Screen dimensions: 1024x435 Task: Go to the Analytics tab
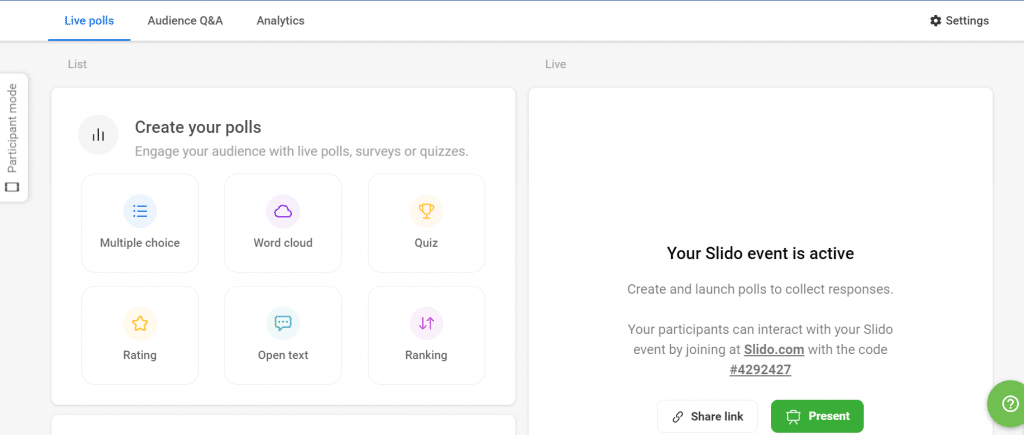pyautogui.click(x=280, y=21)
